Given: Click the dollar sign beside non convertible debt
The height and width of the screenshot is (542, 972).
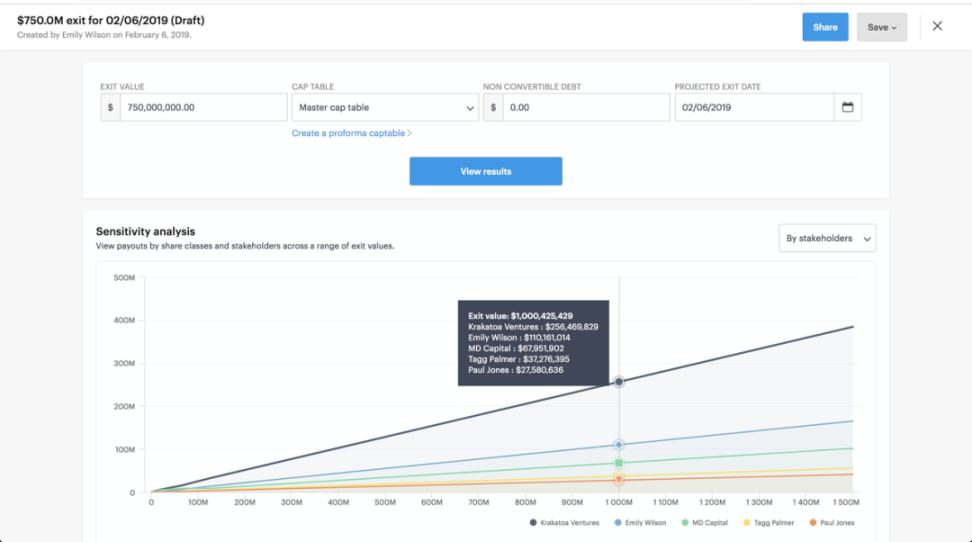Looking at the screenshot, I should (x=493, y=108).
